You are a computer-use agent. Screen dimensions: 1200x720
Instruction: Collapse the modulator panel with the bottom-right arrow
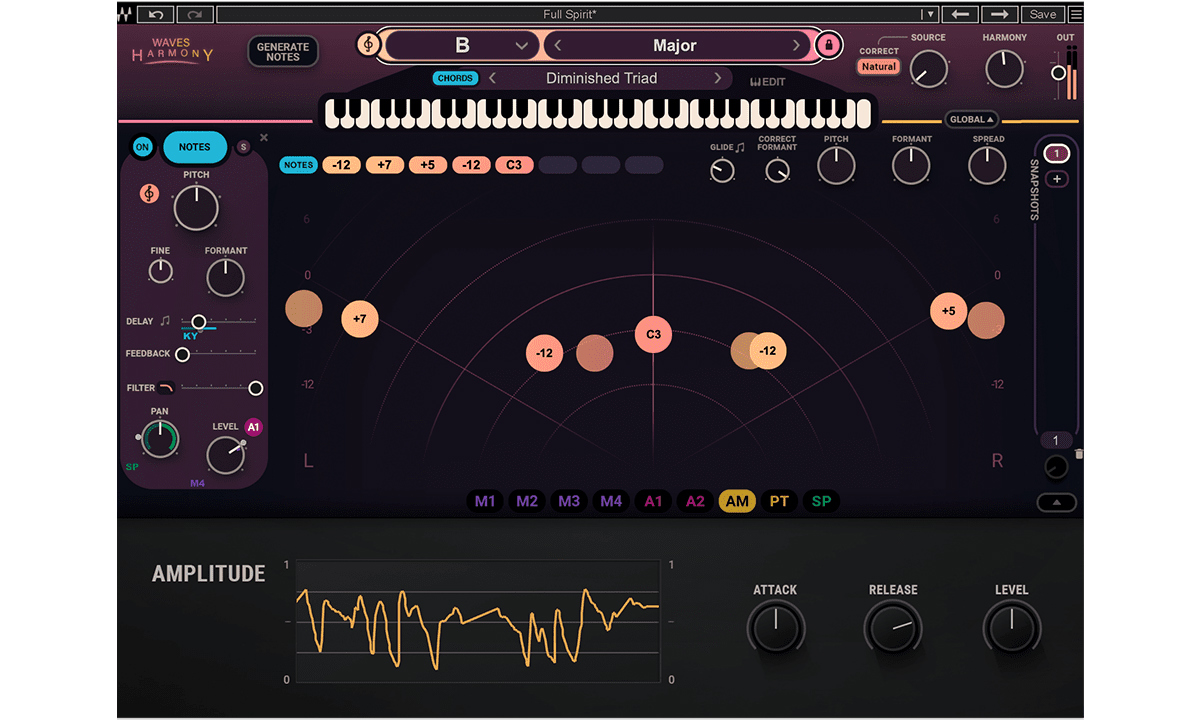tap(1056, 502)
